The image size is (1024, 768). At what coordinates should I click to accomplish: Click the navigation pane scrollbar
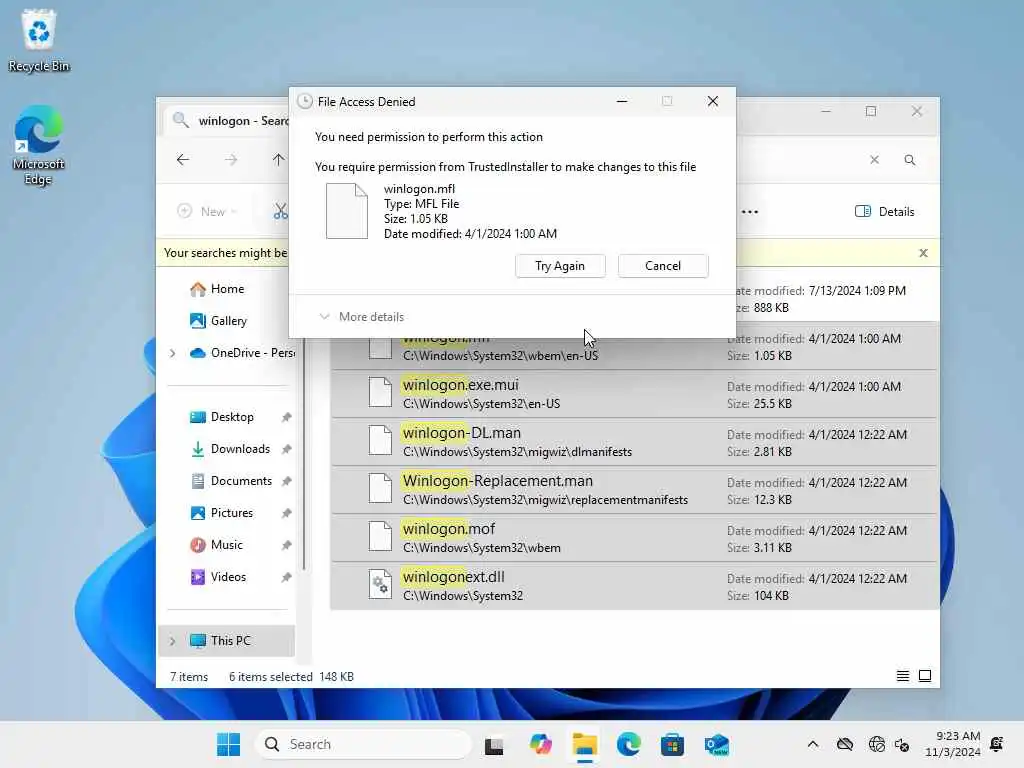[304, 457]
